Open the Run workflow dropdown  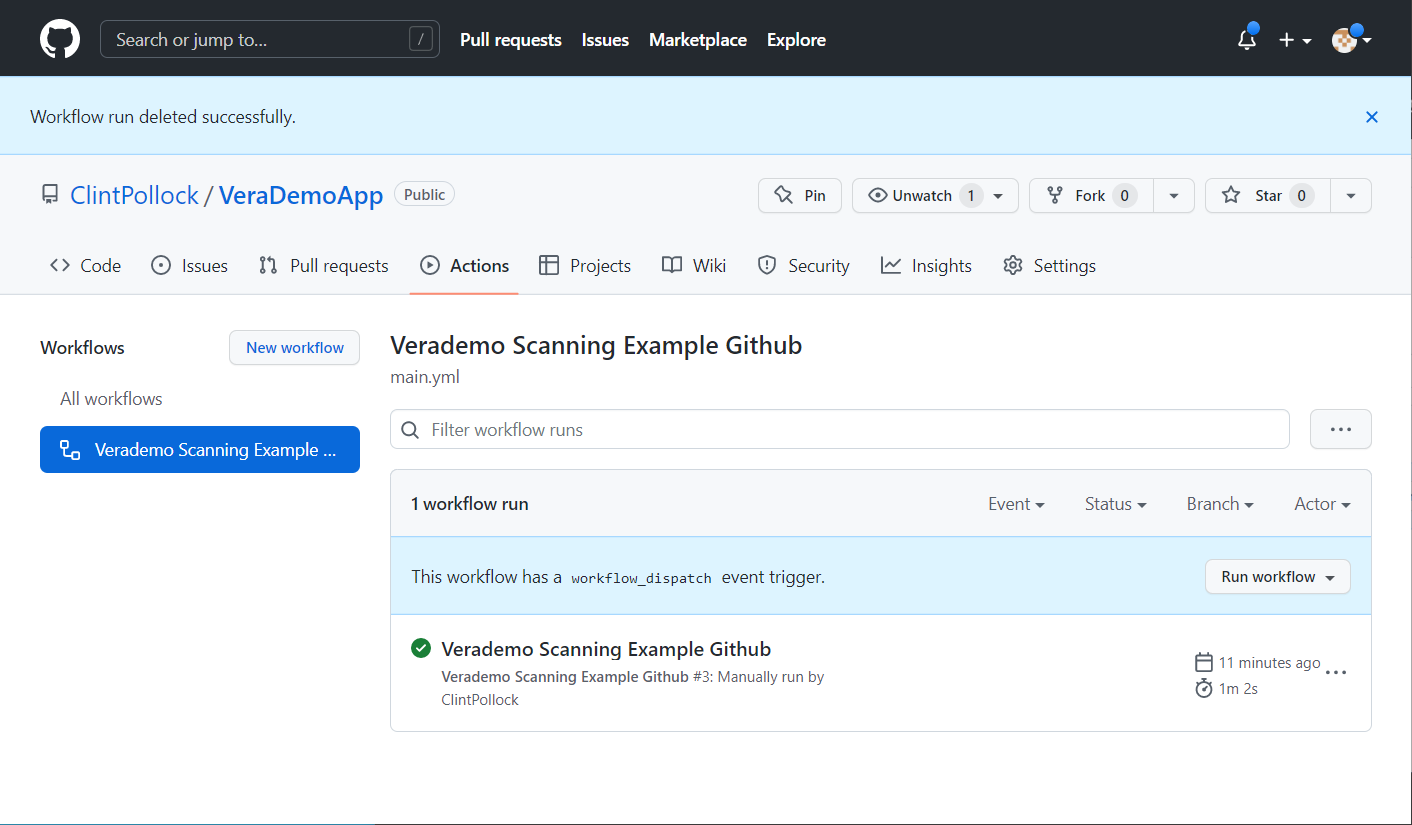1278,577
